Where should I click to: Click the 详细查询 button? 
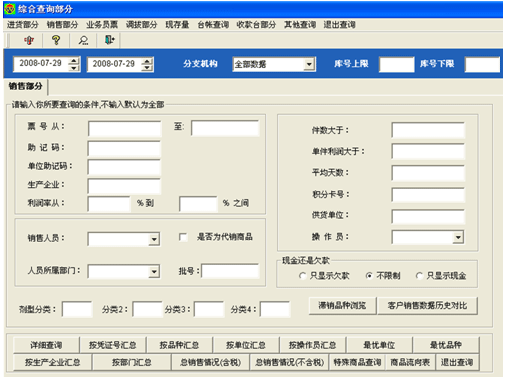coord(46,345)
